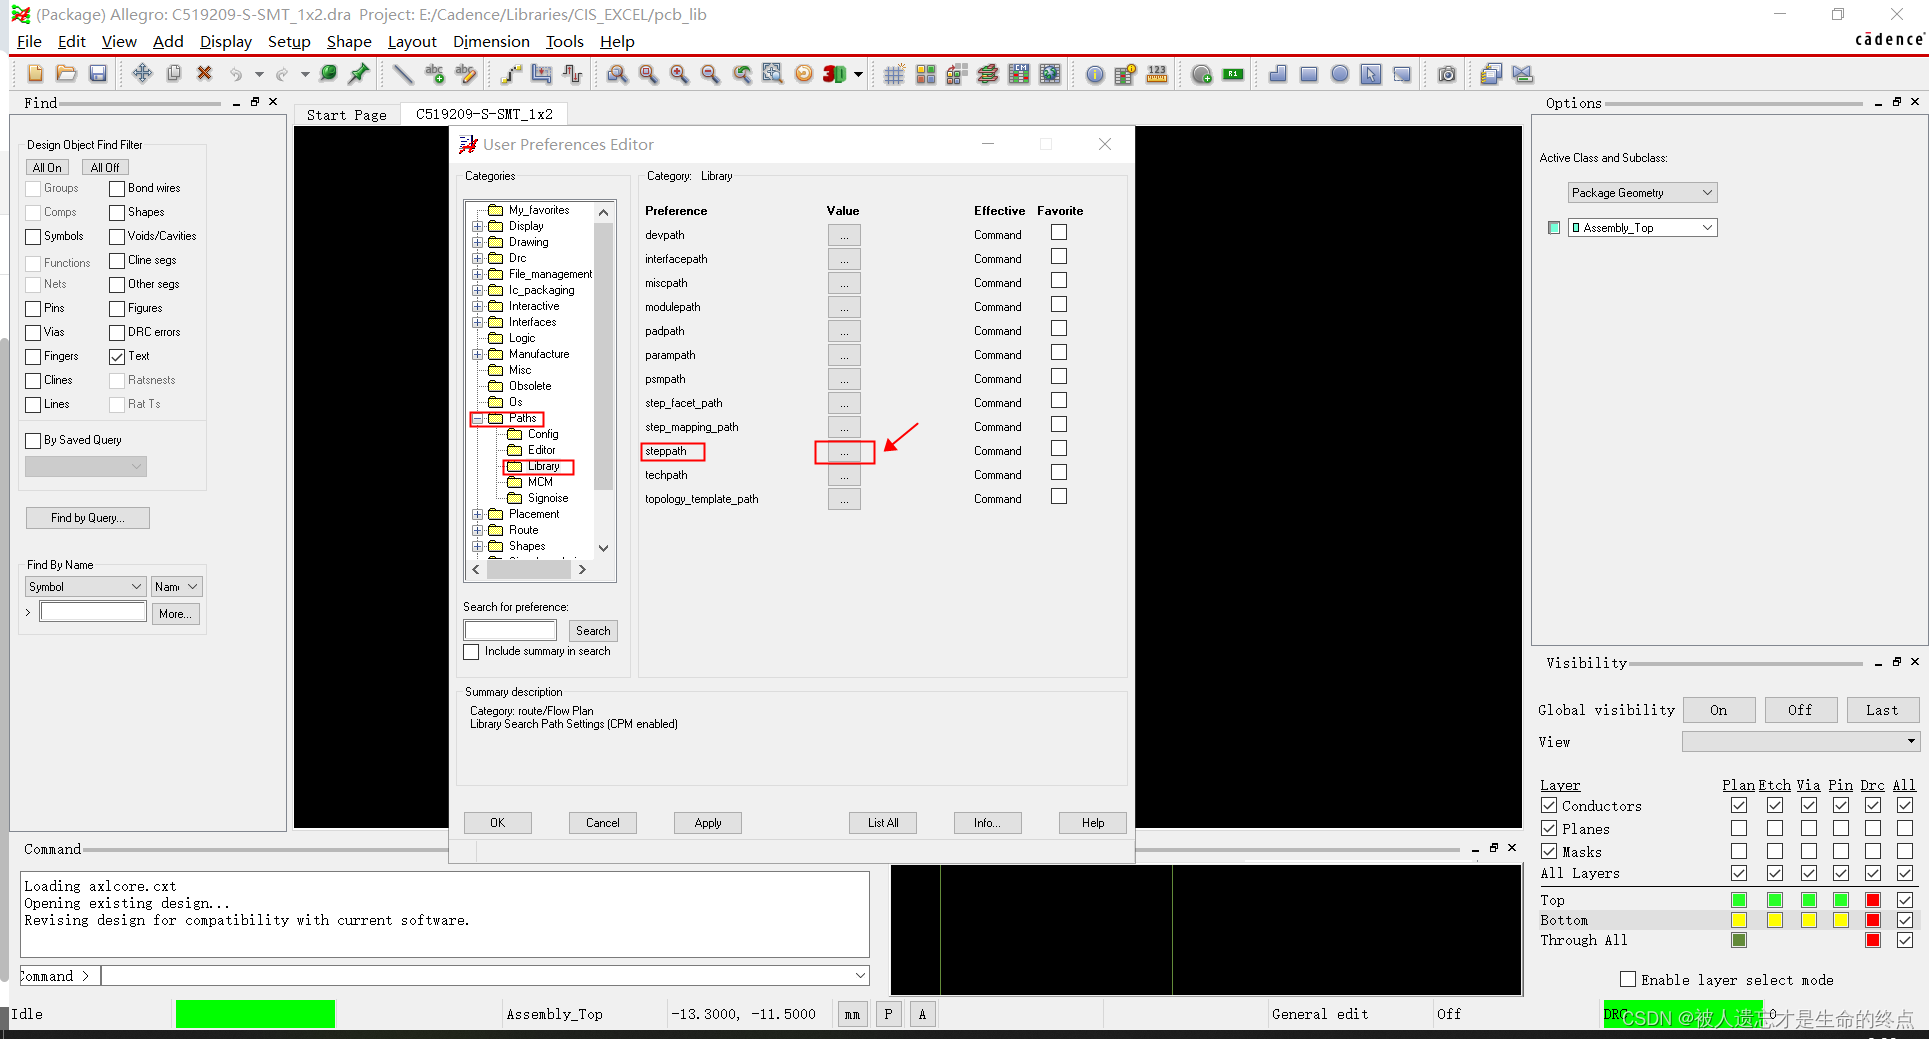Expand the Placement category node
This screenshot has width=1929, height=1039.
(478, 514)
